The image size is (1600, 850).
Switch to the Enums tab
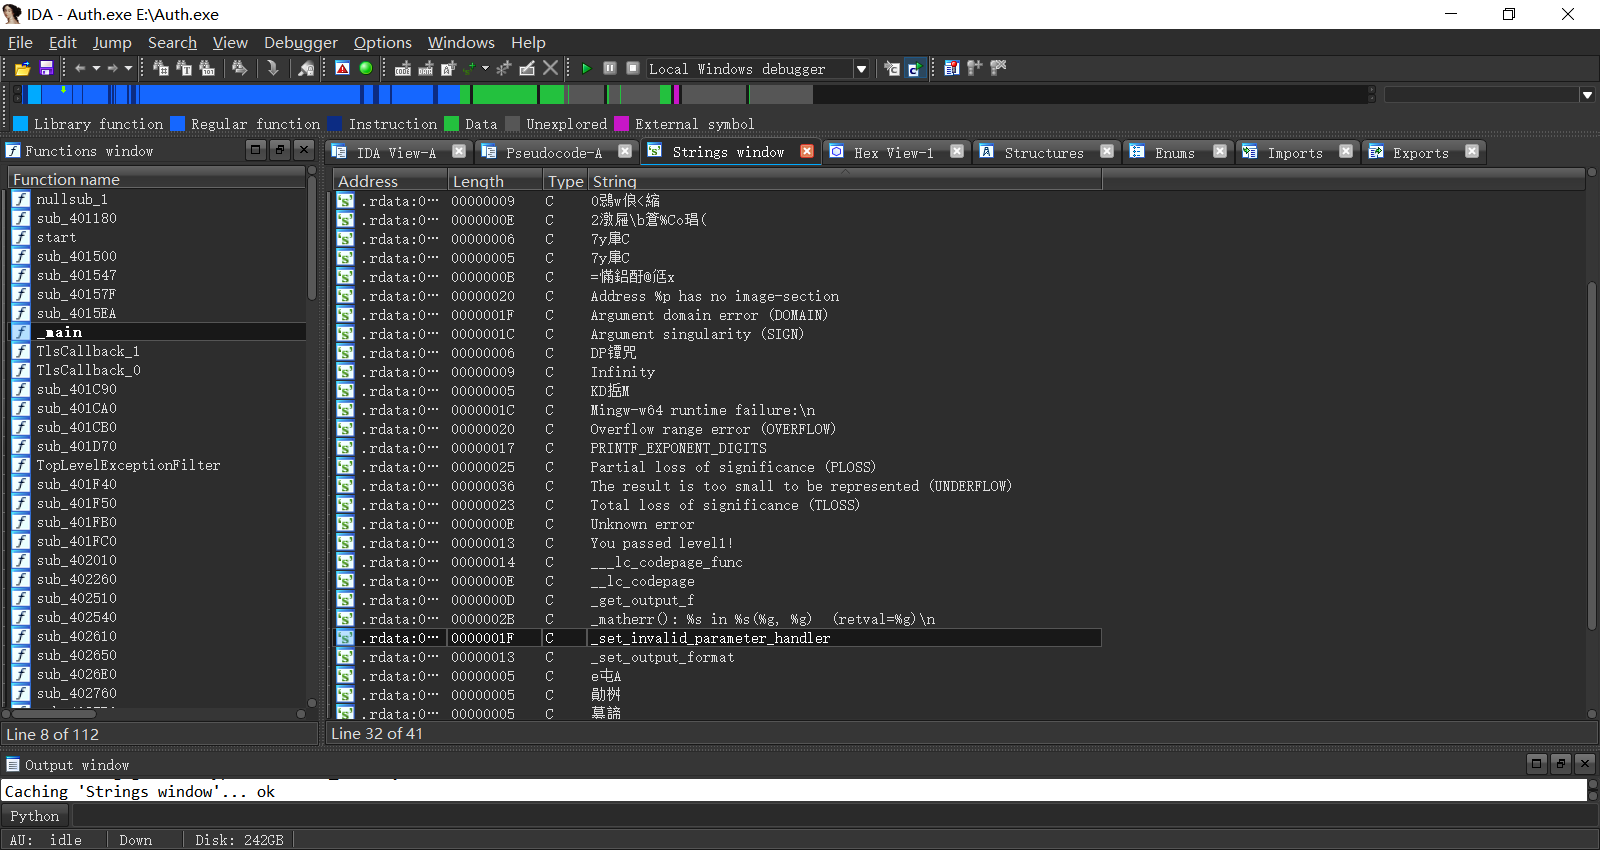1174,152
